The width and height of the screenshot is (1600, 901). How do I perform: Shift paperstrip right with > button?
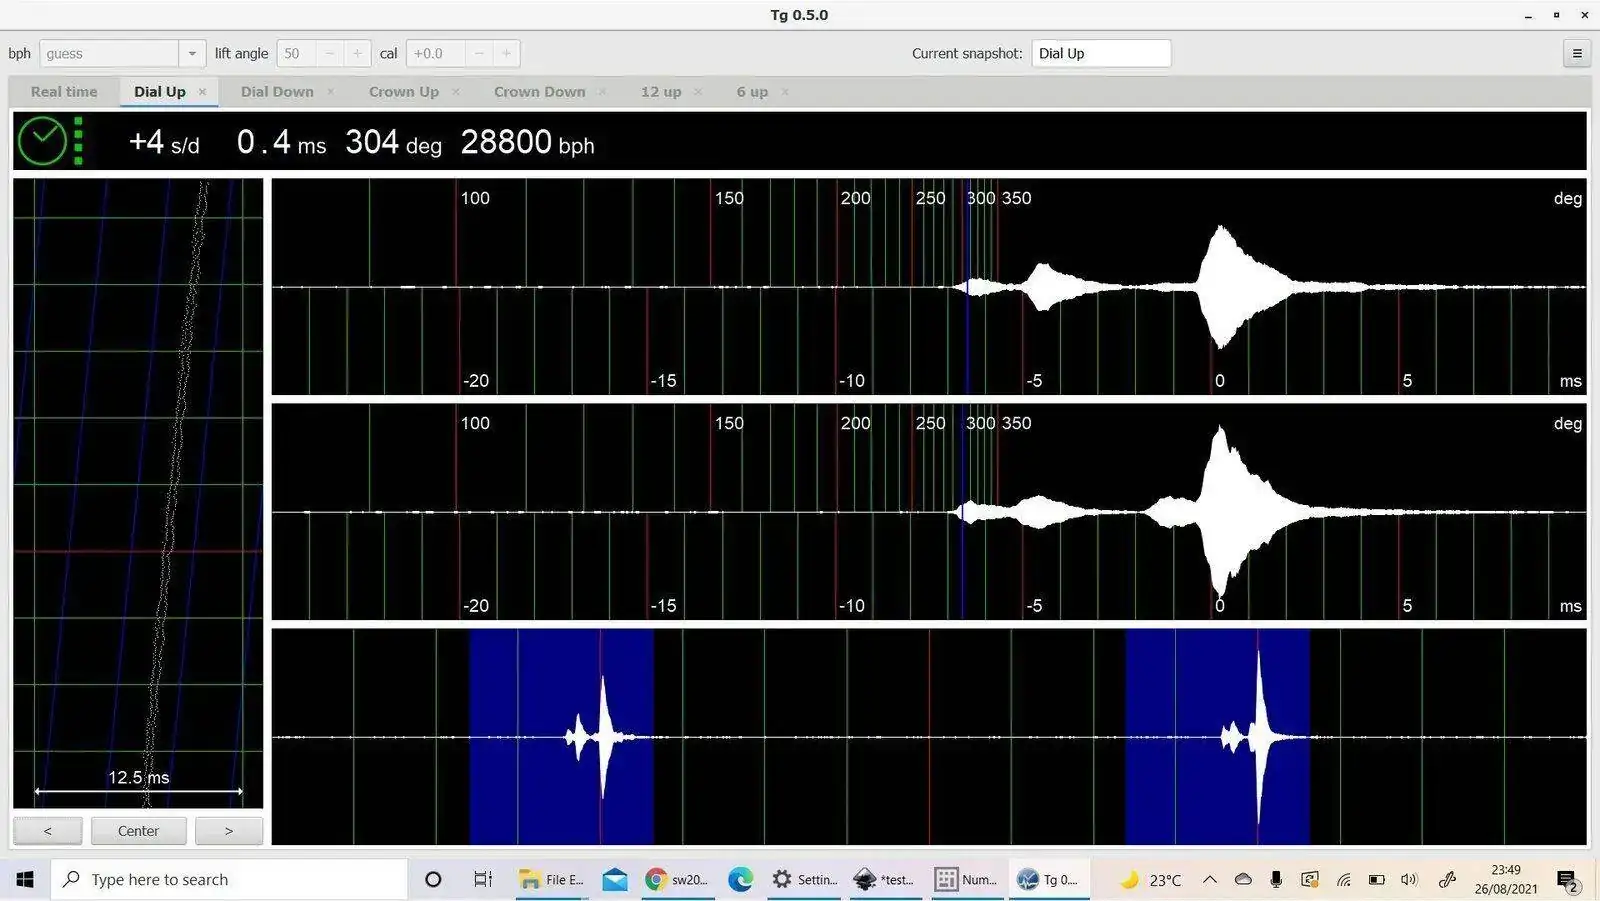click(x=229, y=831)
